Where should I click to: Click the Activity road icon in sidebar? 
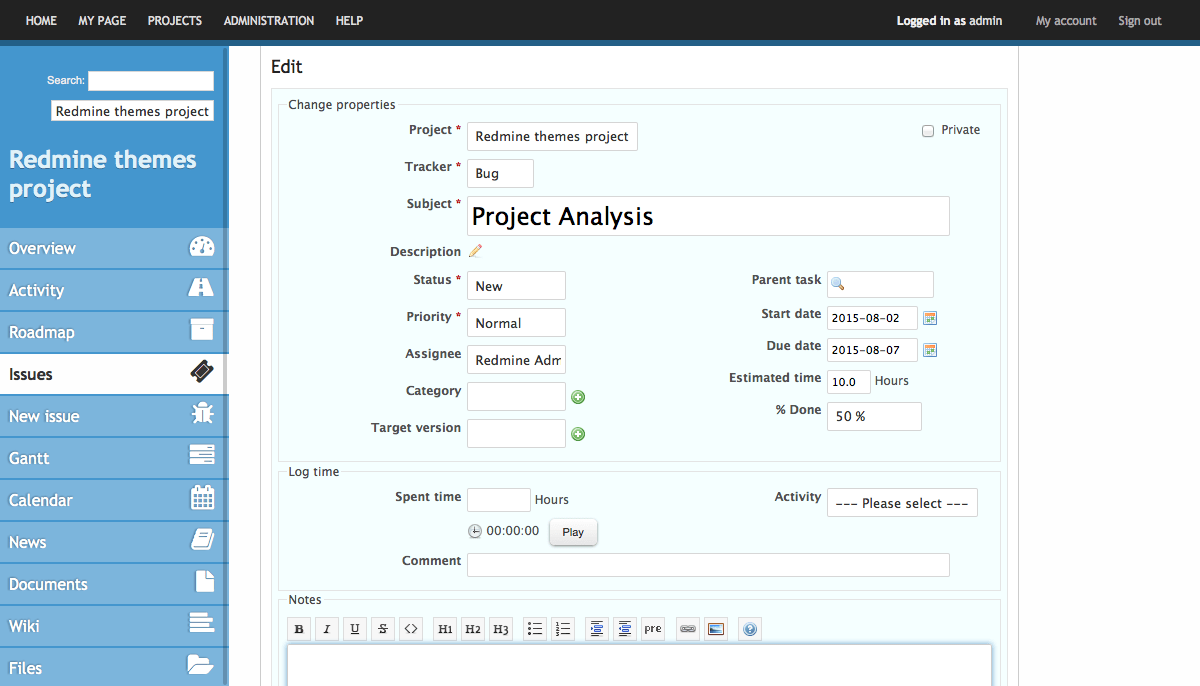point(201,288)
